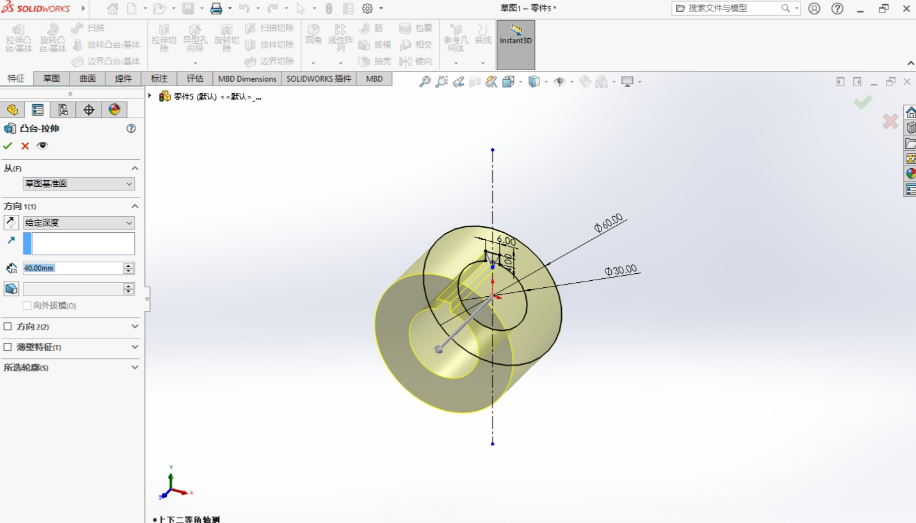Open the Display Style icon
916x523 pixels.
point(534,82)
